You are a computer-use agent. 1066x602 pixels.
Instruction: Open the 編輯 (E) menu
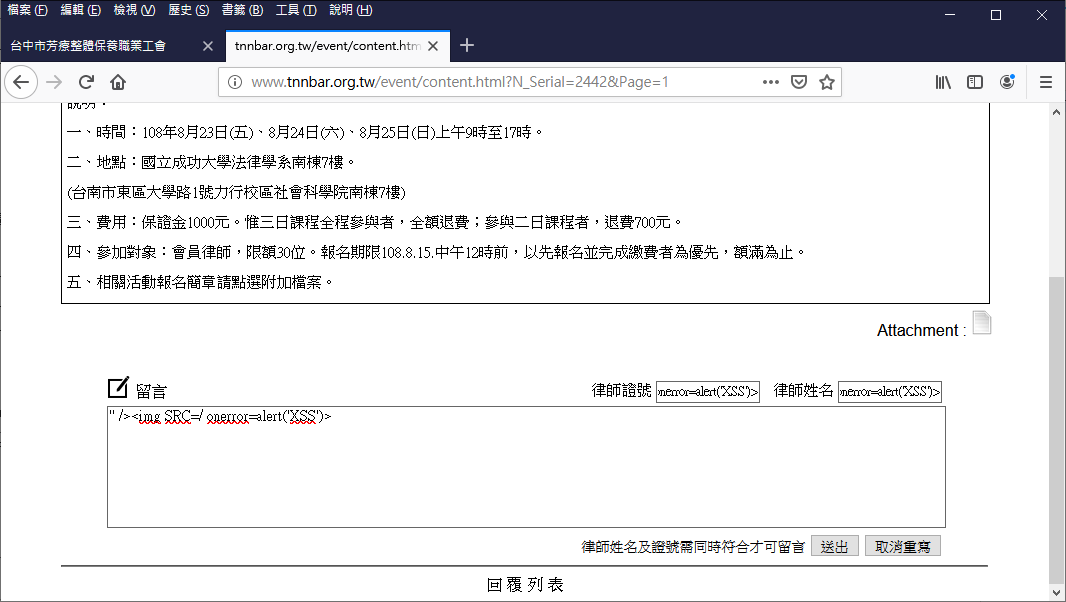coord(80,10)
